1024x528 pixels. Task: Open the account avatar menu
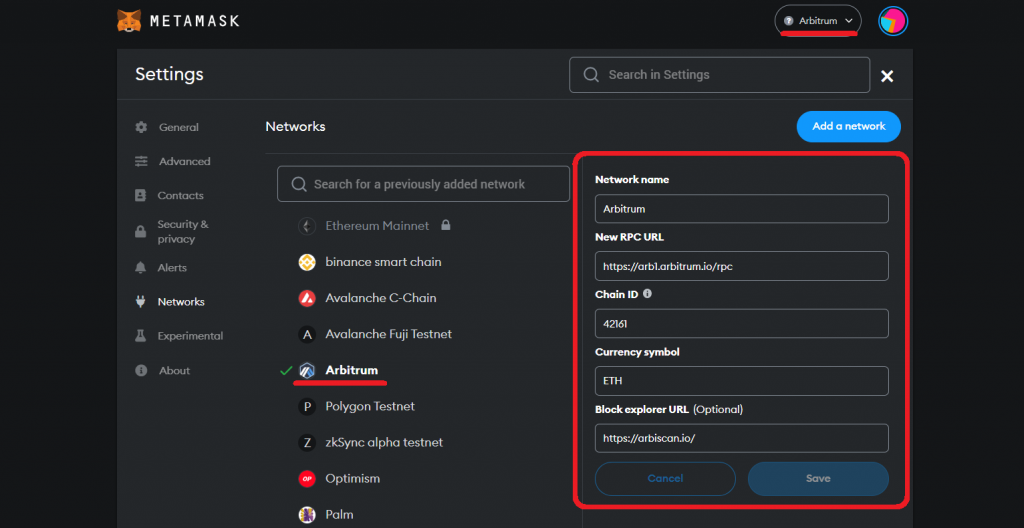click(893, 22)
